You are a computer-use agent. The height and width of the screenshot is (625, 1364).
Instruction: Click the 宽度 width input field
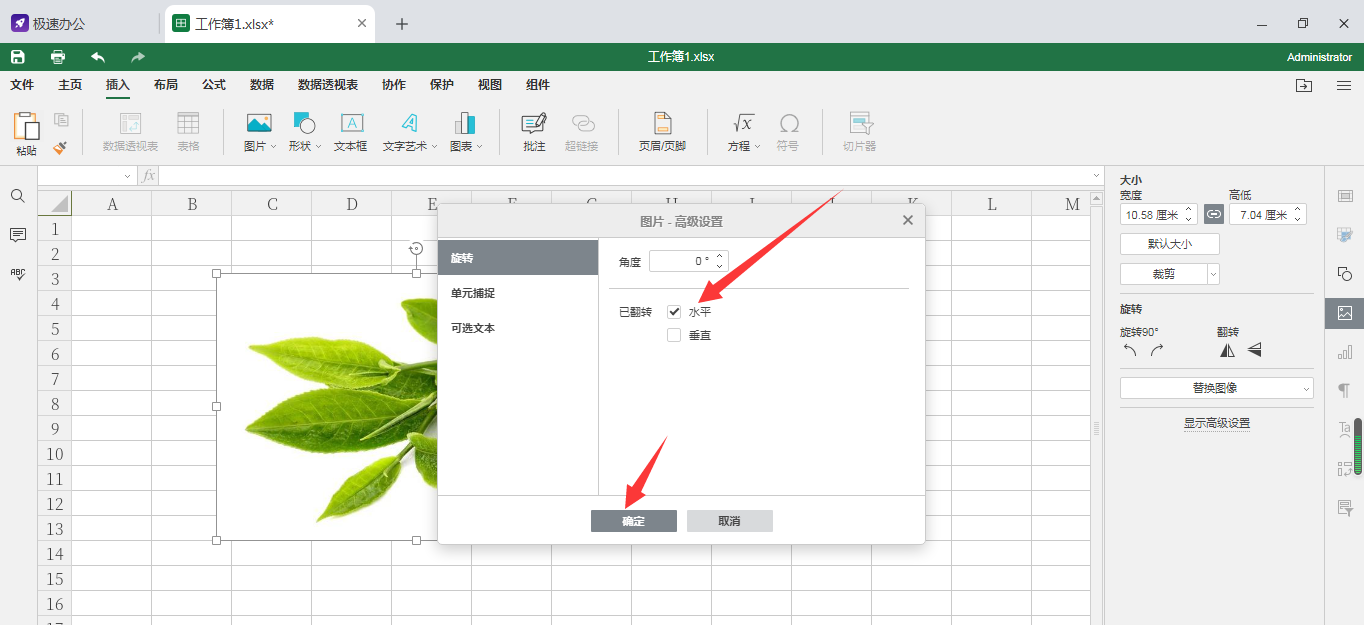(1152, 214)
